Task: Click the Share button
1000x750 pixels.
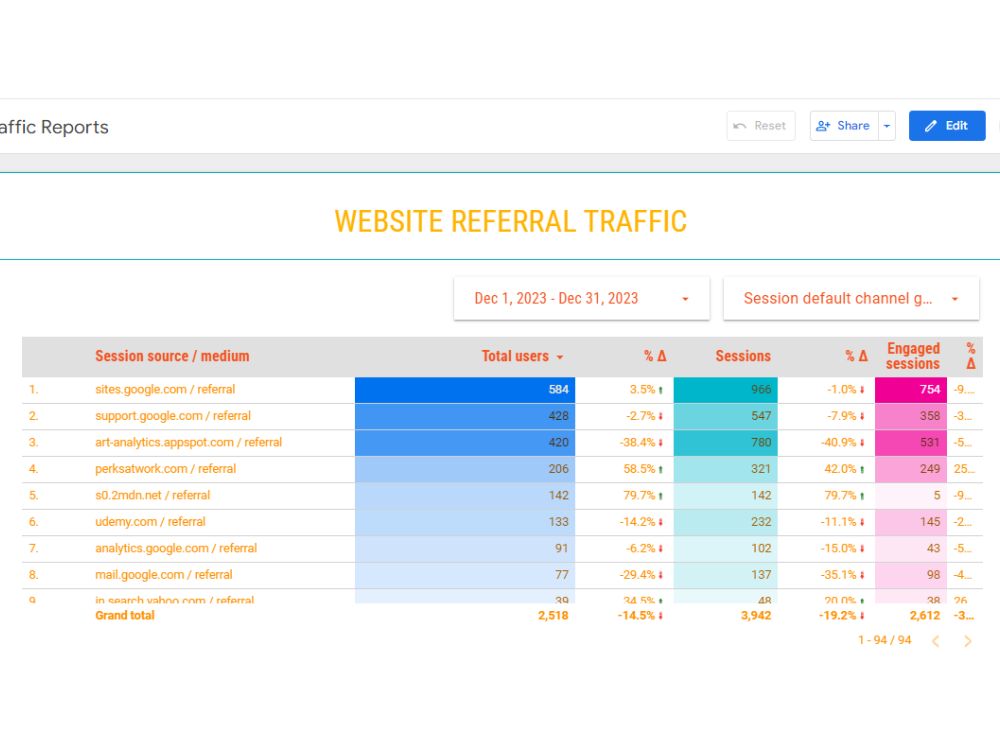Action: [844, 126]
